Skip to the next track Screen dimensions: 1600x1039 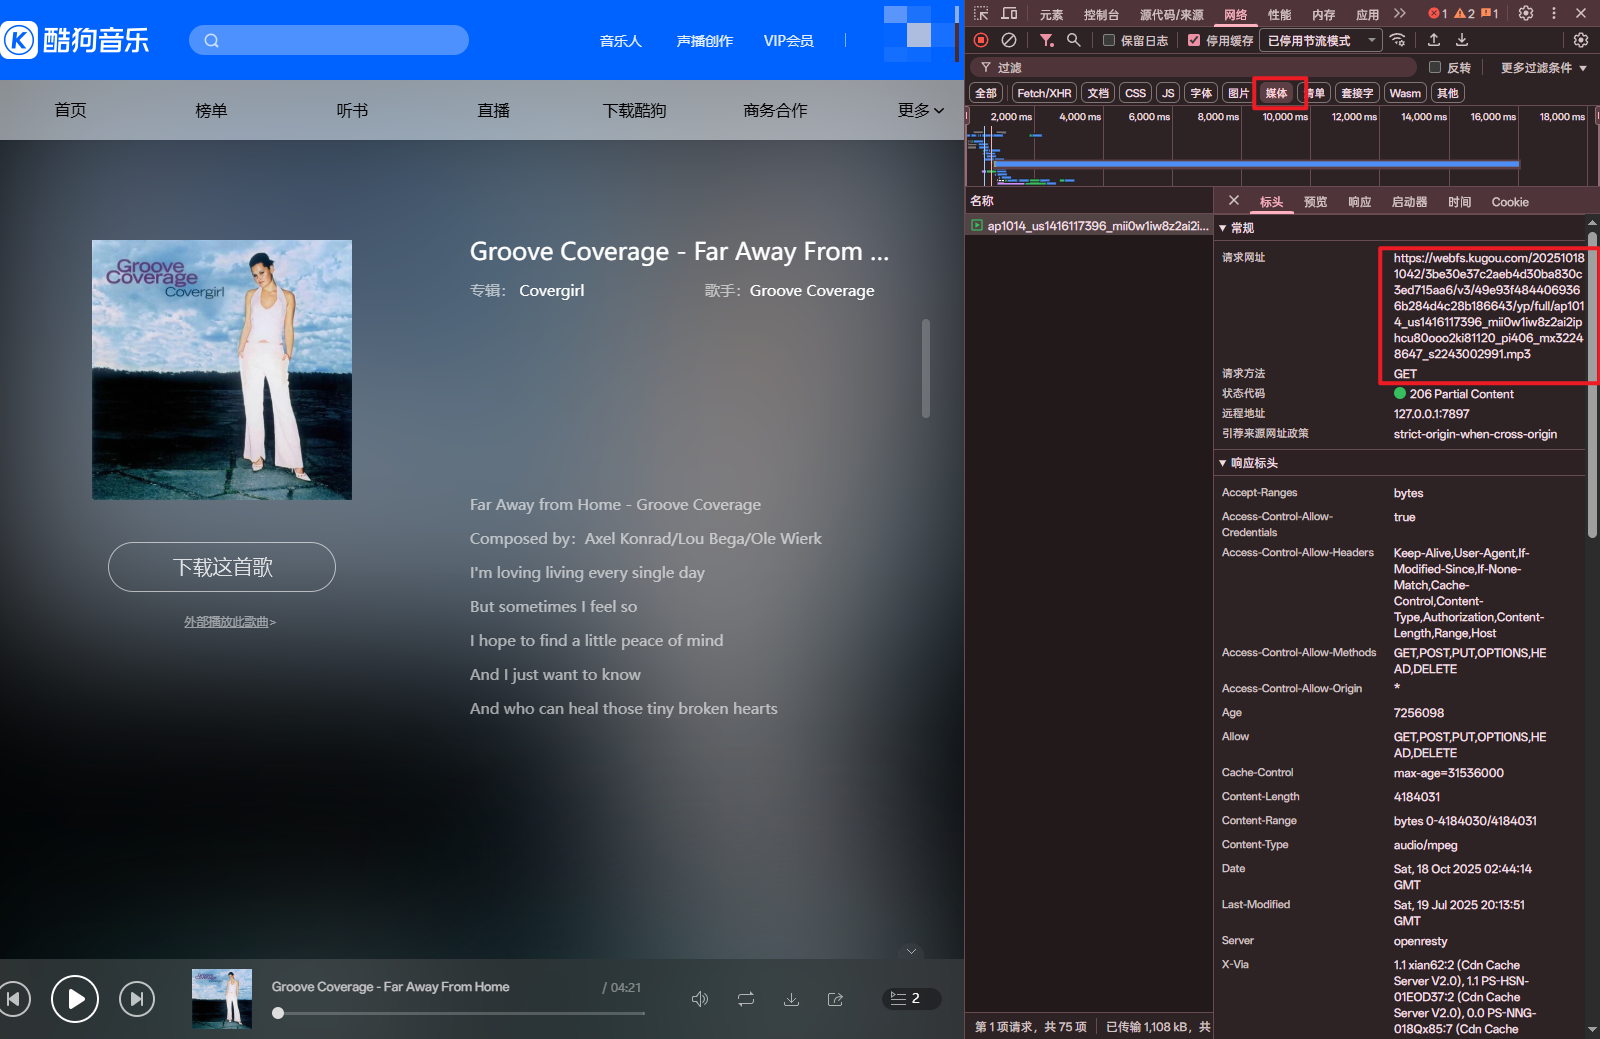(137, 998)
